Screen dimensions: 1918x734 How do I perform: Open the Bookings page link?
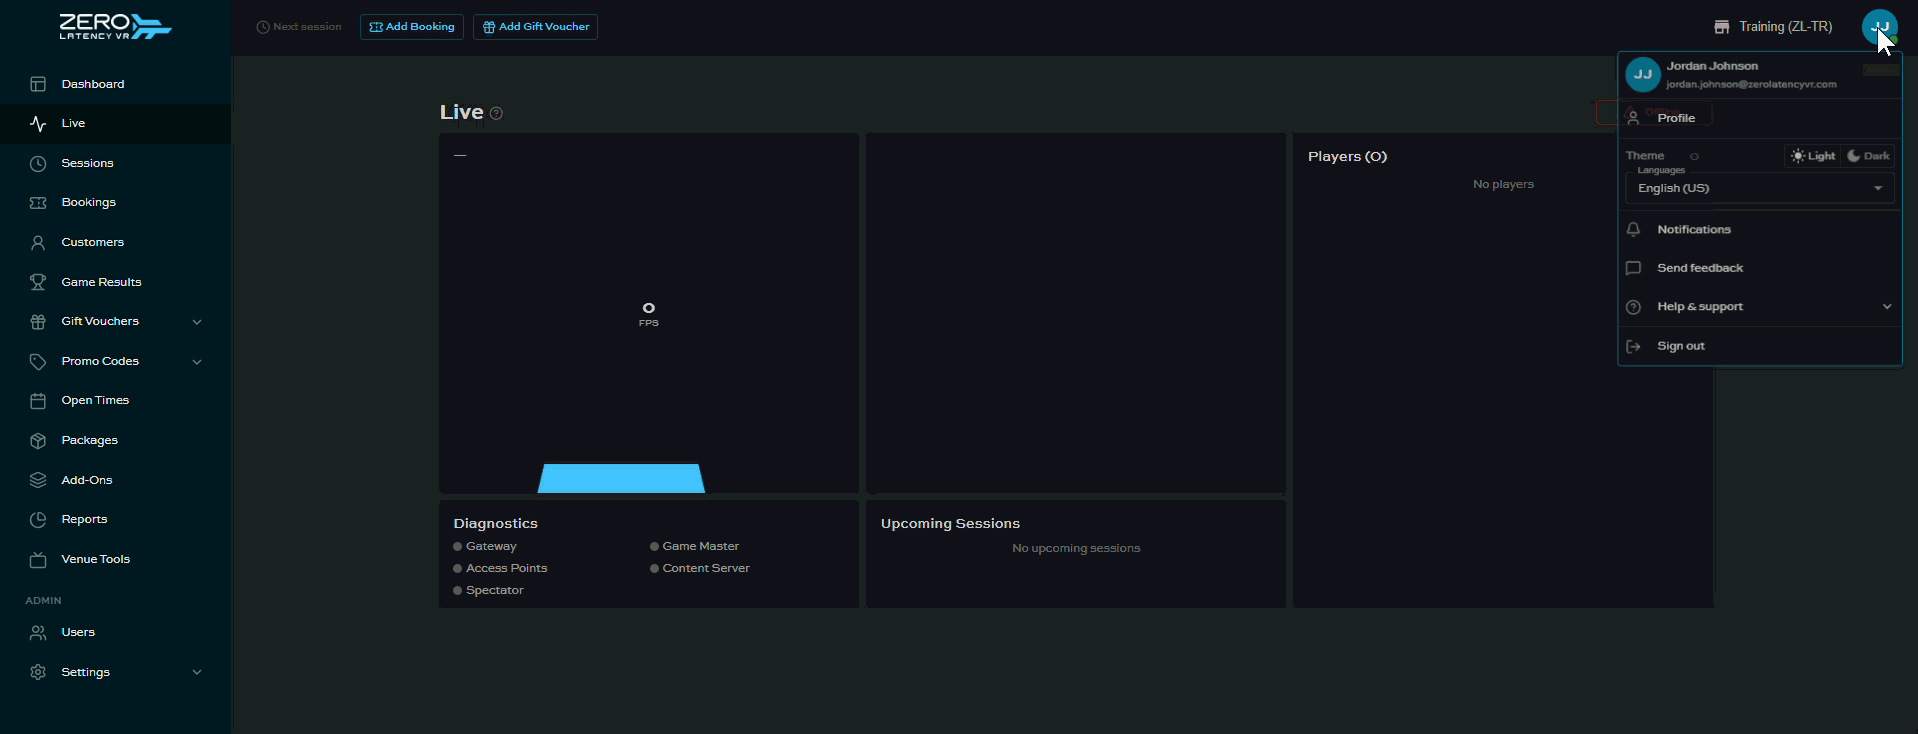[115, 203]
